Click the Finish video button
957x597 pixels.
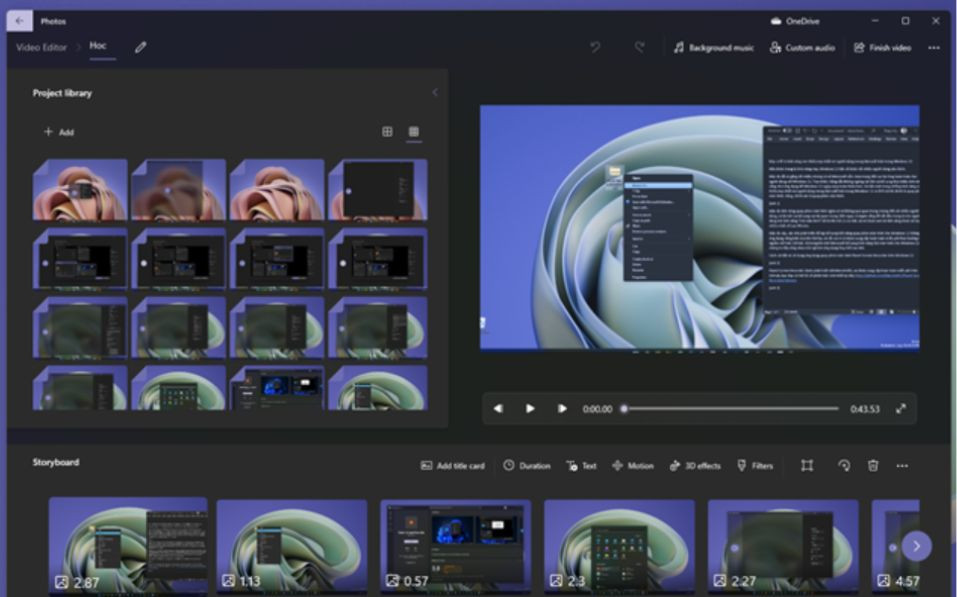pos(884,46)
